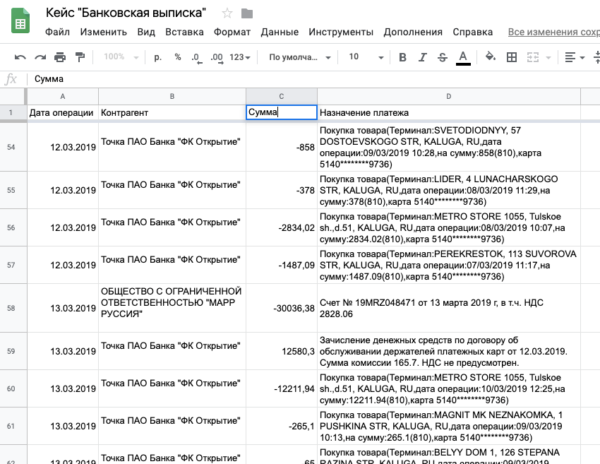Select column C header
600x464 pixels.
(282, 96)
